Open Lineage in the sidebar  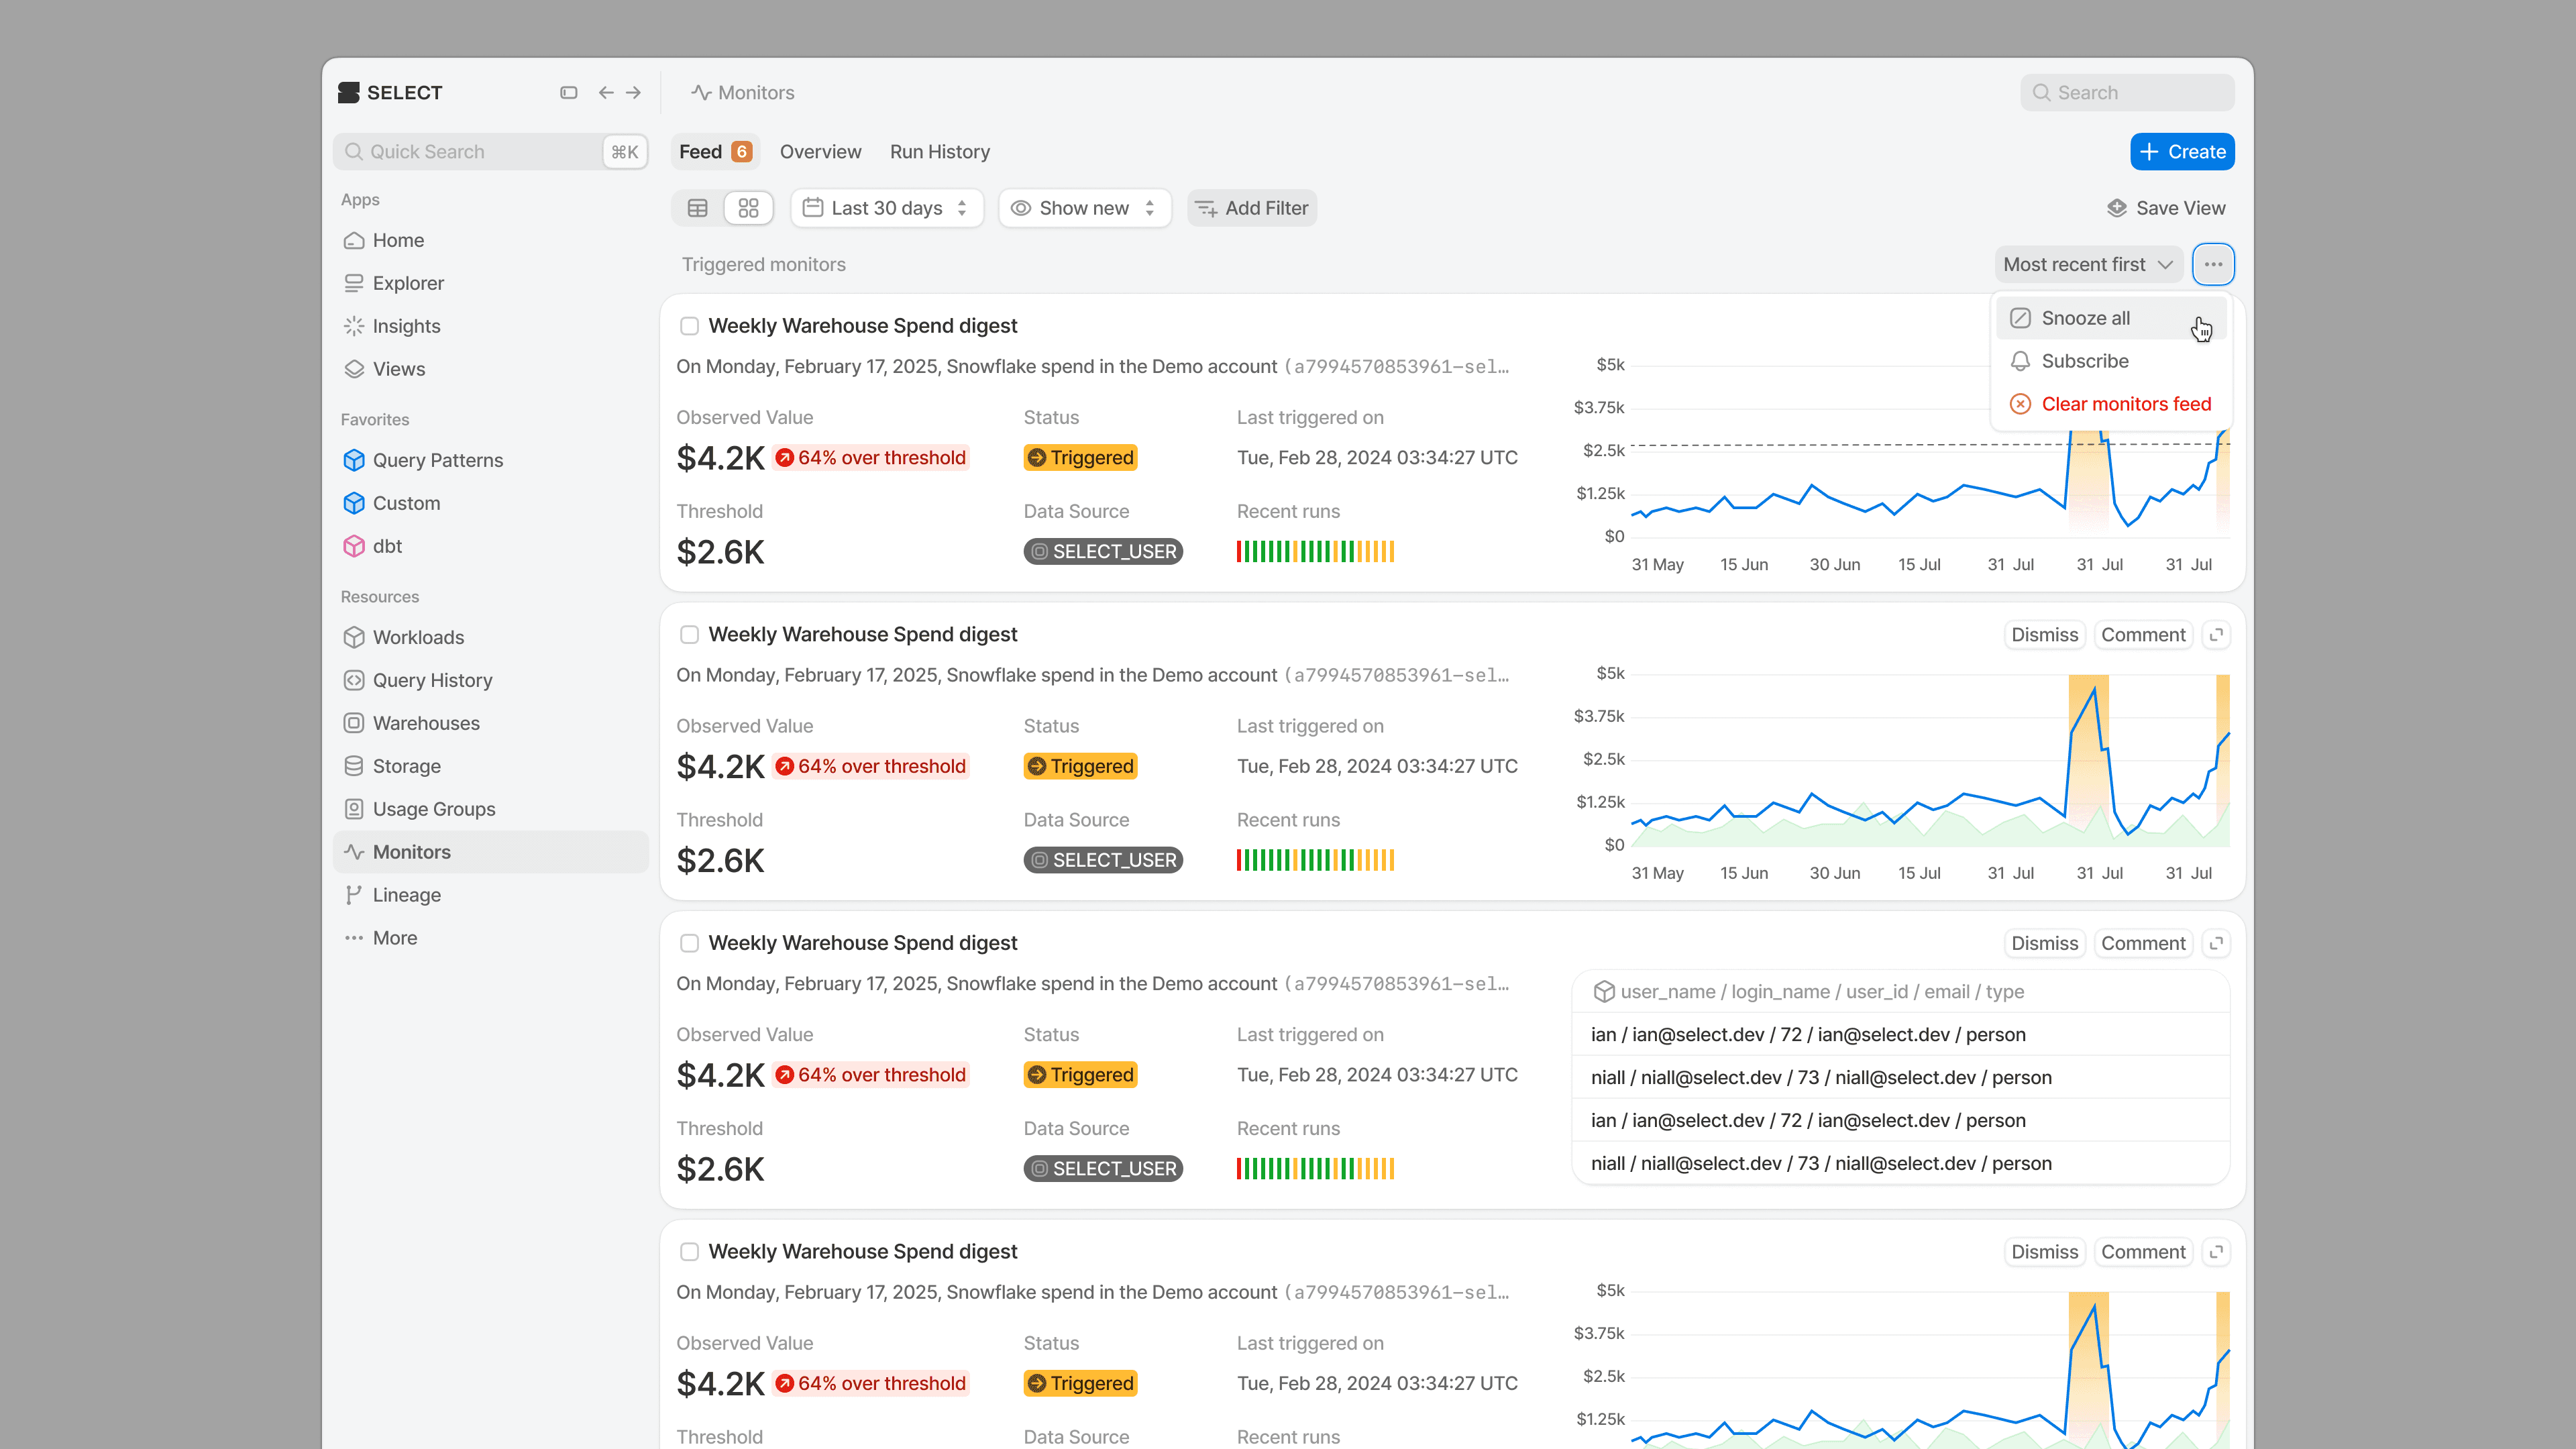point(490,895)
